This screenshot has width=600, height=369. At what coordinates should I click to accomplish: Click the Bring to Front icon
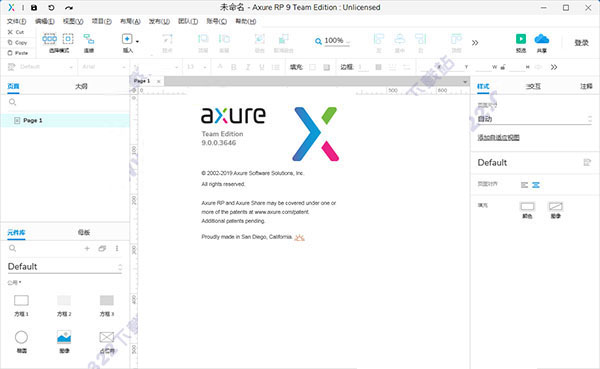(x=203, y=39)
